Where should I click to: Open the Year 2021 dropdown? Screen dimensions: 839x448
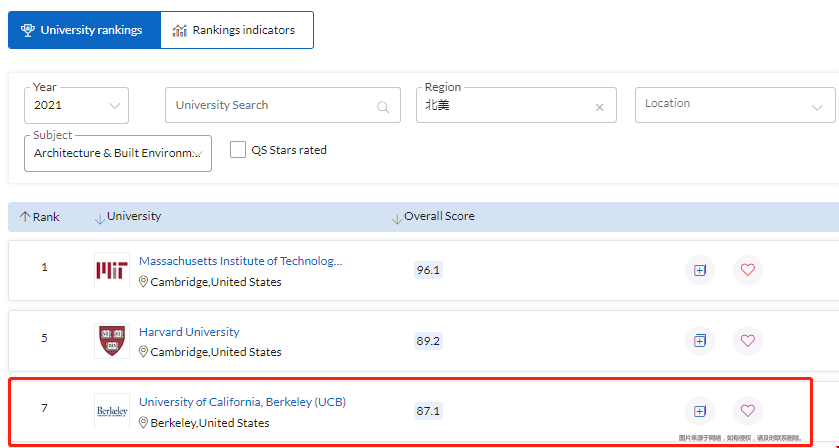(77, 105)
